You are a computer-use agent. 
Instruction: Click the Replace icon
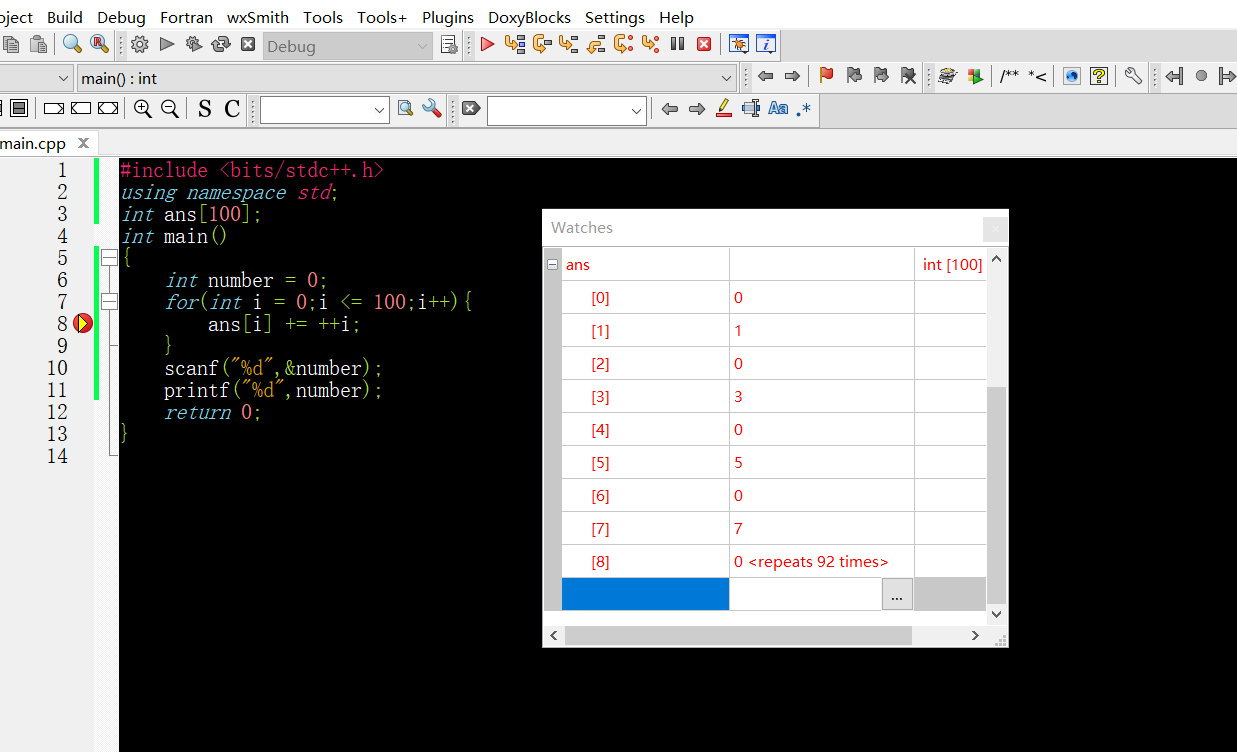[x=99, y=44]
